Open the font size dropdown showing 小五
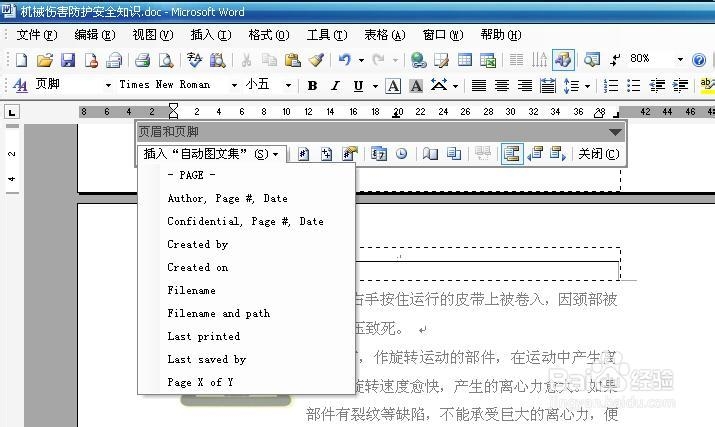The height and width of the screenshot is (427, 715). pyautogui.click(x=288, y=85)
